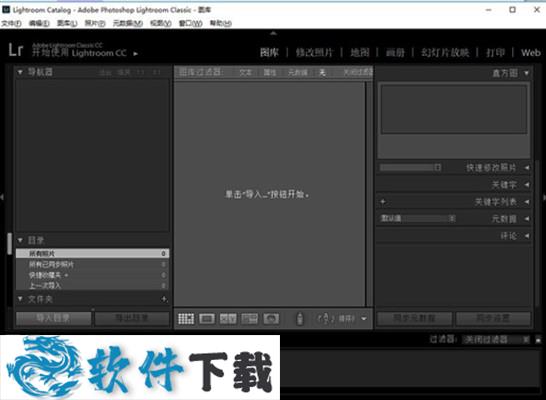Open the 视图(V) menu
546x400 pixels.
click(x=161, y=23)
